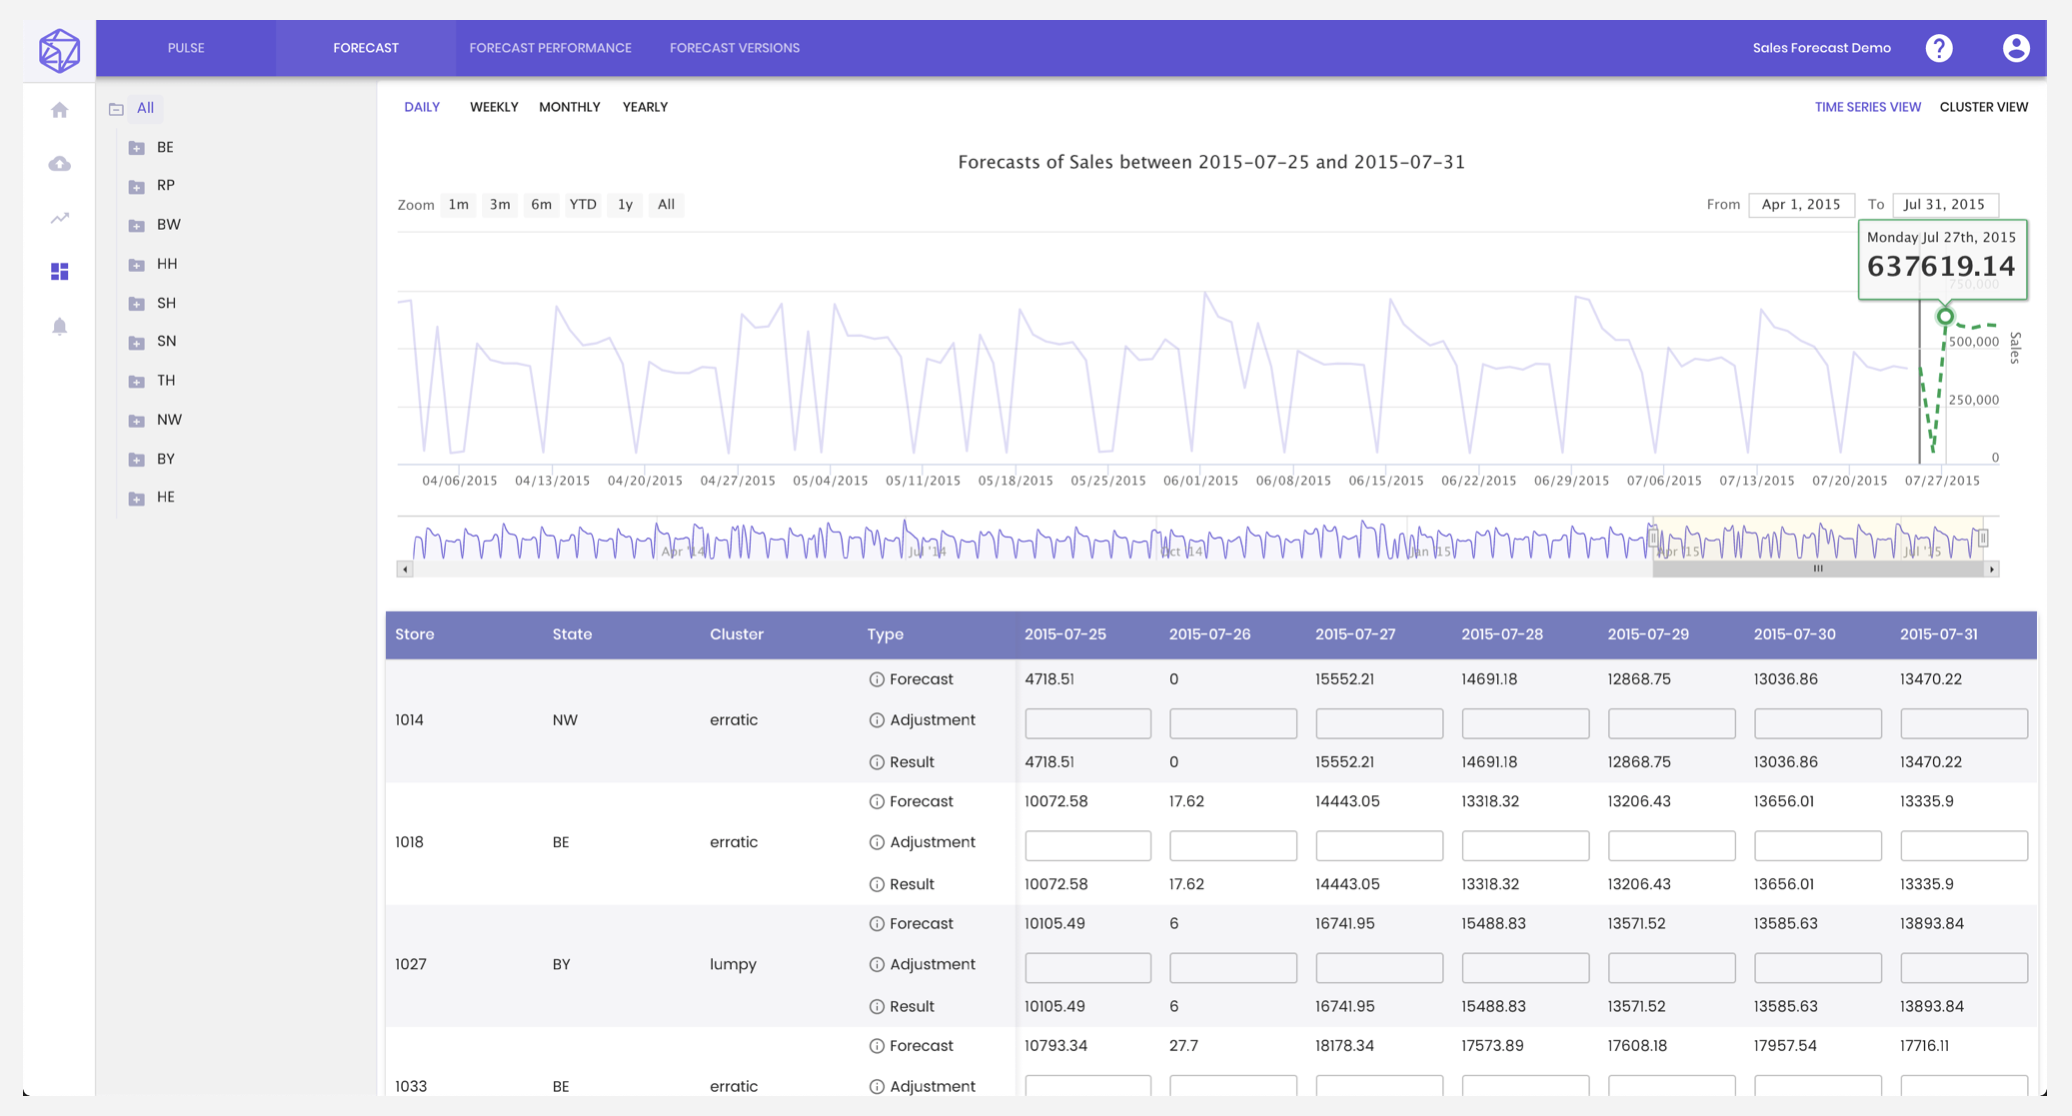
Task: Click the navigator right range handle
Action: tap(1983, 538)
